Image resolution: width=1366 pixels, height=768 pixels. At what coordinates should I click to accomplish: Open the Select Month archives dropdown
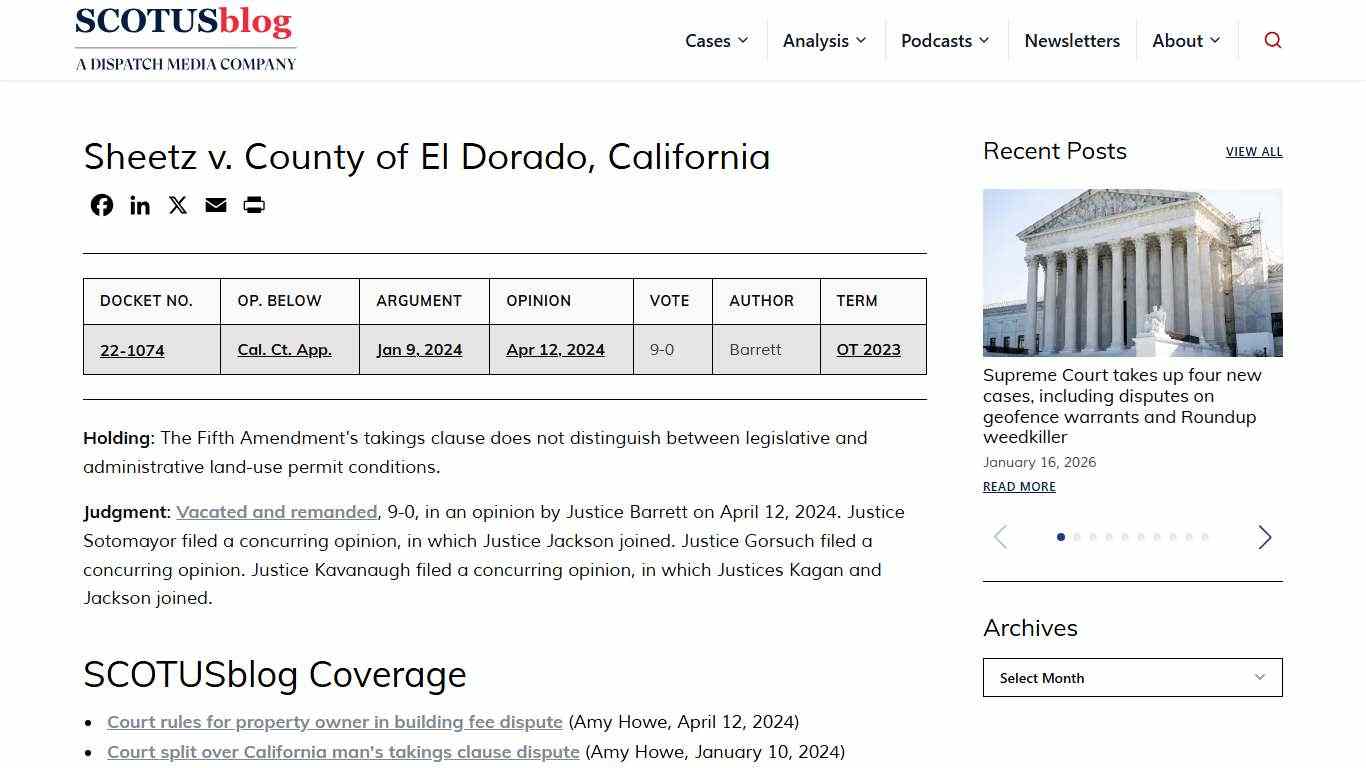coord(1132,677)
